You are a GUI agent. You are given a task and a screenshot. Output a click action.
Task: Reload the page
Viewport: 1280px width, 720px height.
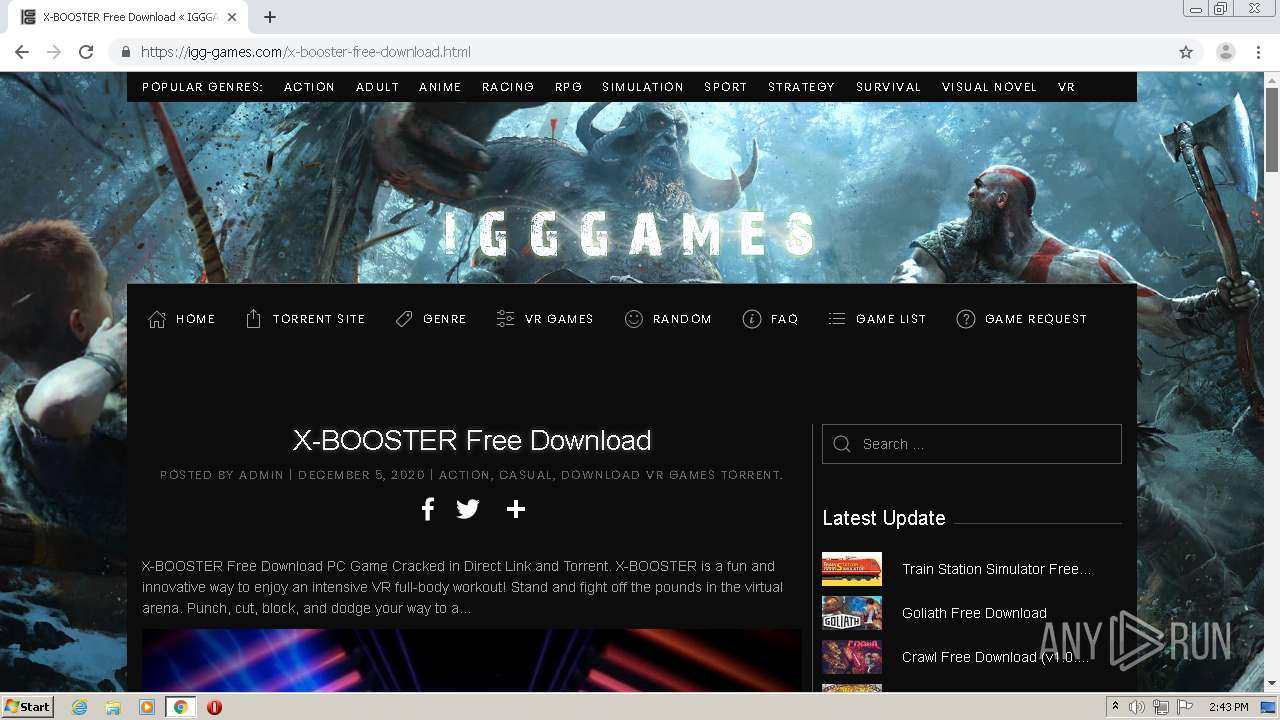click(x=86, y=52)
